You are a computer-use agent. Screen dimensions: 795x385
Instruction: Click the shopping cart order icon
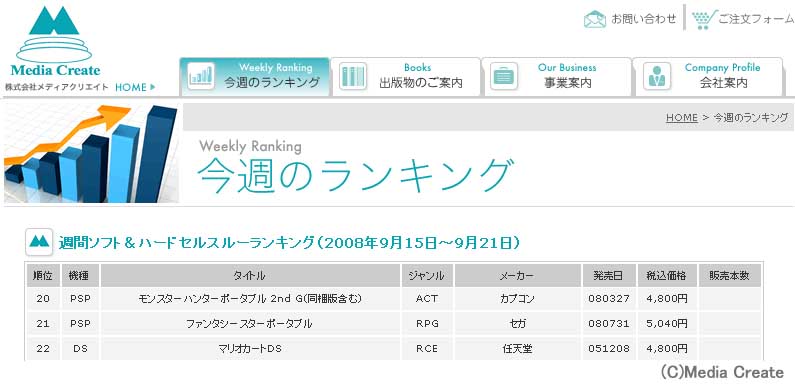(704, 19)
